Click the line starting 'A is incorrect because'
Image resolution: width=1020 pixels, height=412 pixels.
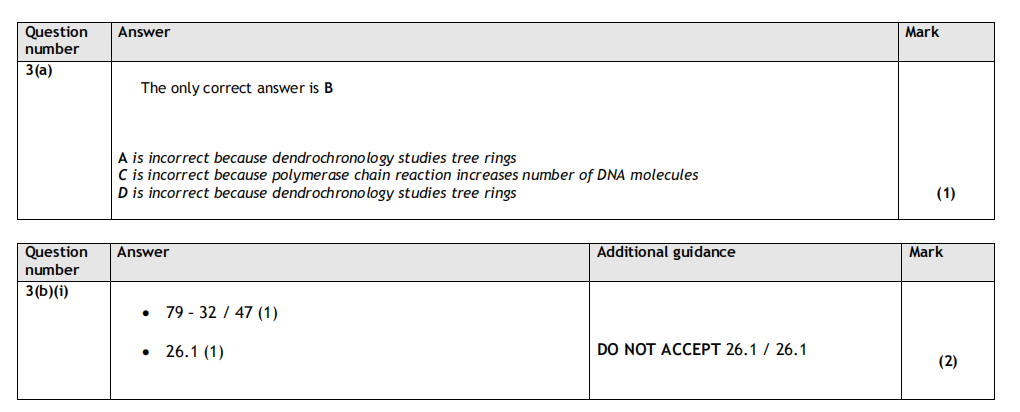pyautogui.click(x=316, y=158)
